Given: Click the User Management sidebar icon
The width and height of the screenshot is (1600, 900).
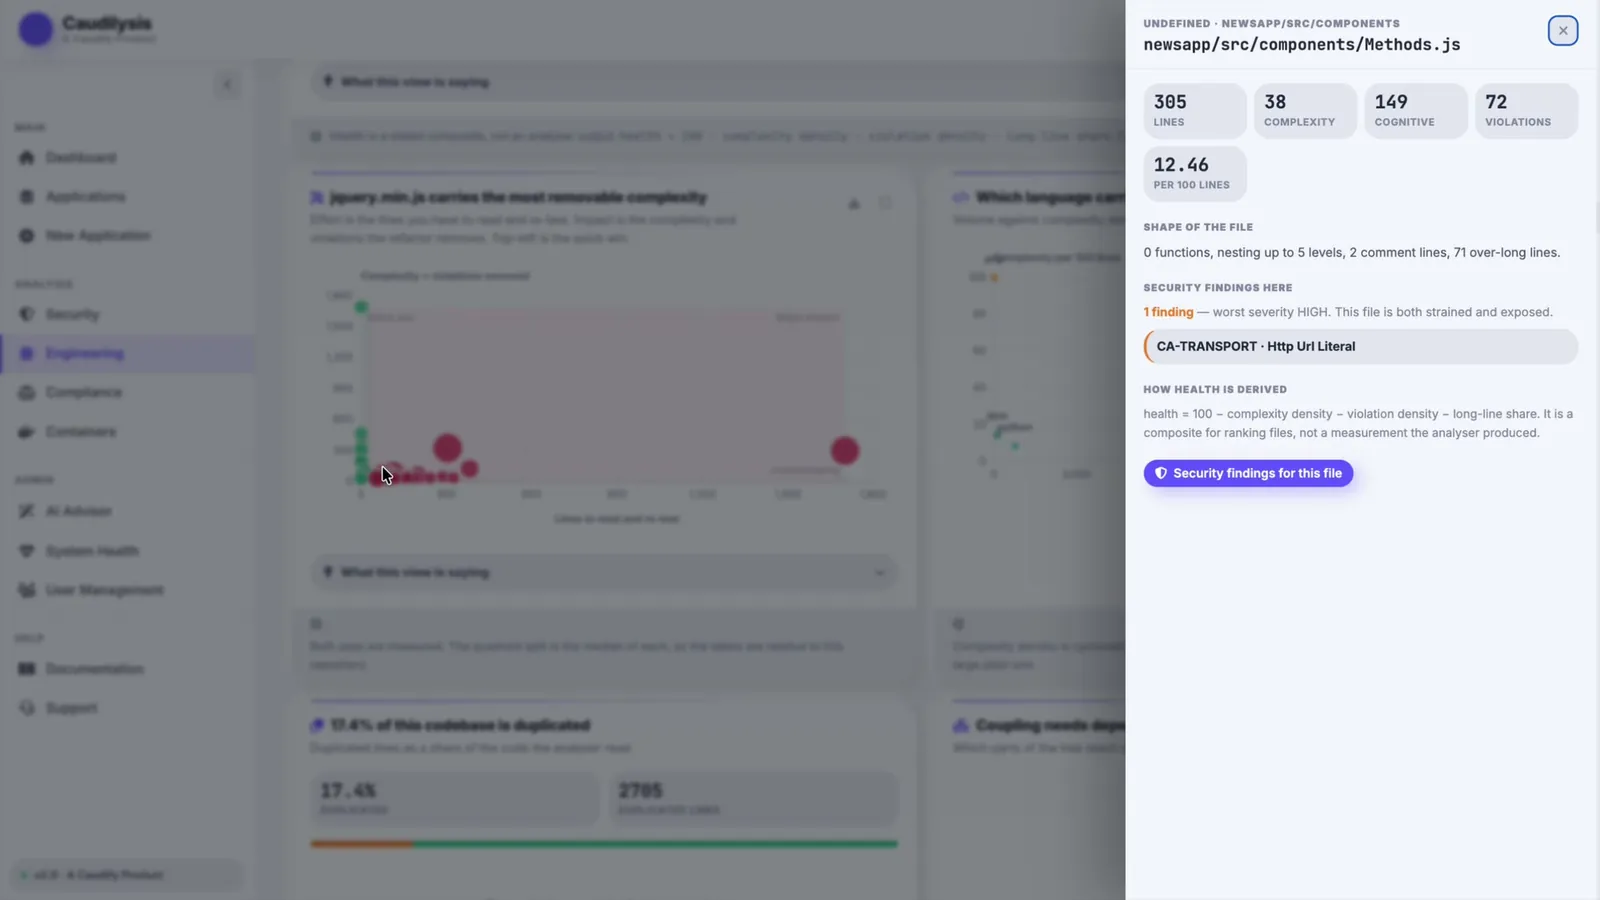Looking at the screenshot, I should coord(27,590).
